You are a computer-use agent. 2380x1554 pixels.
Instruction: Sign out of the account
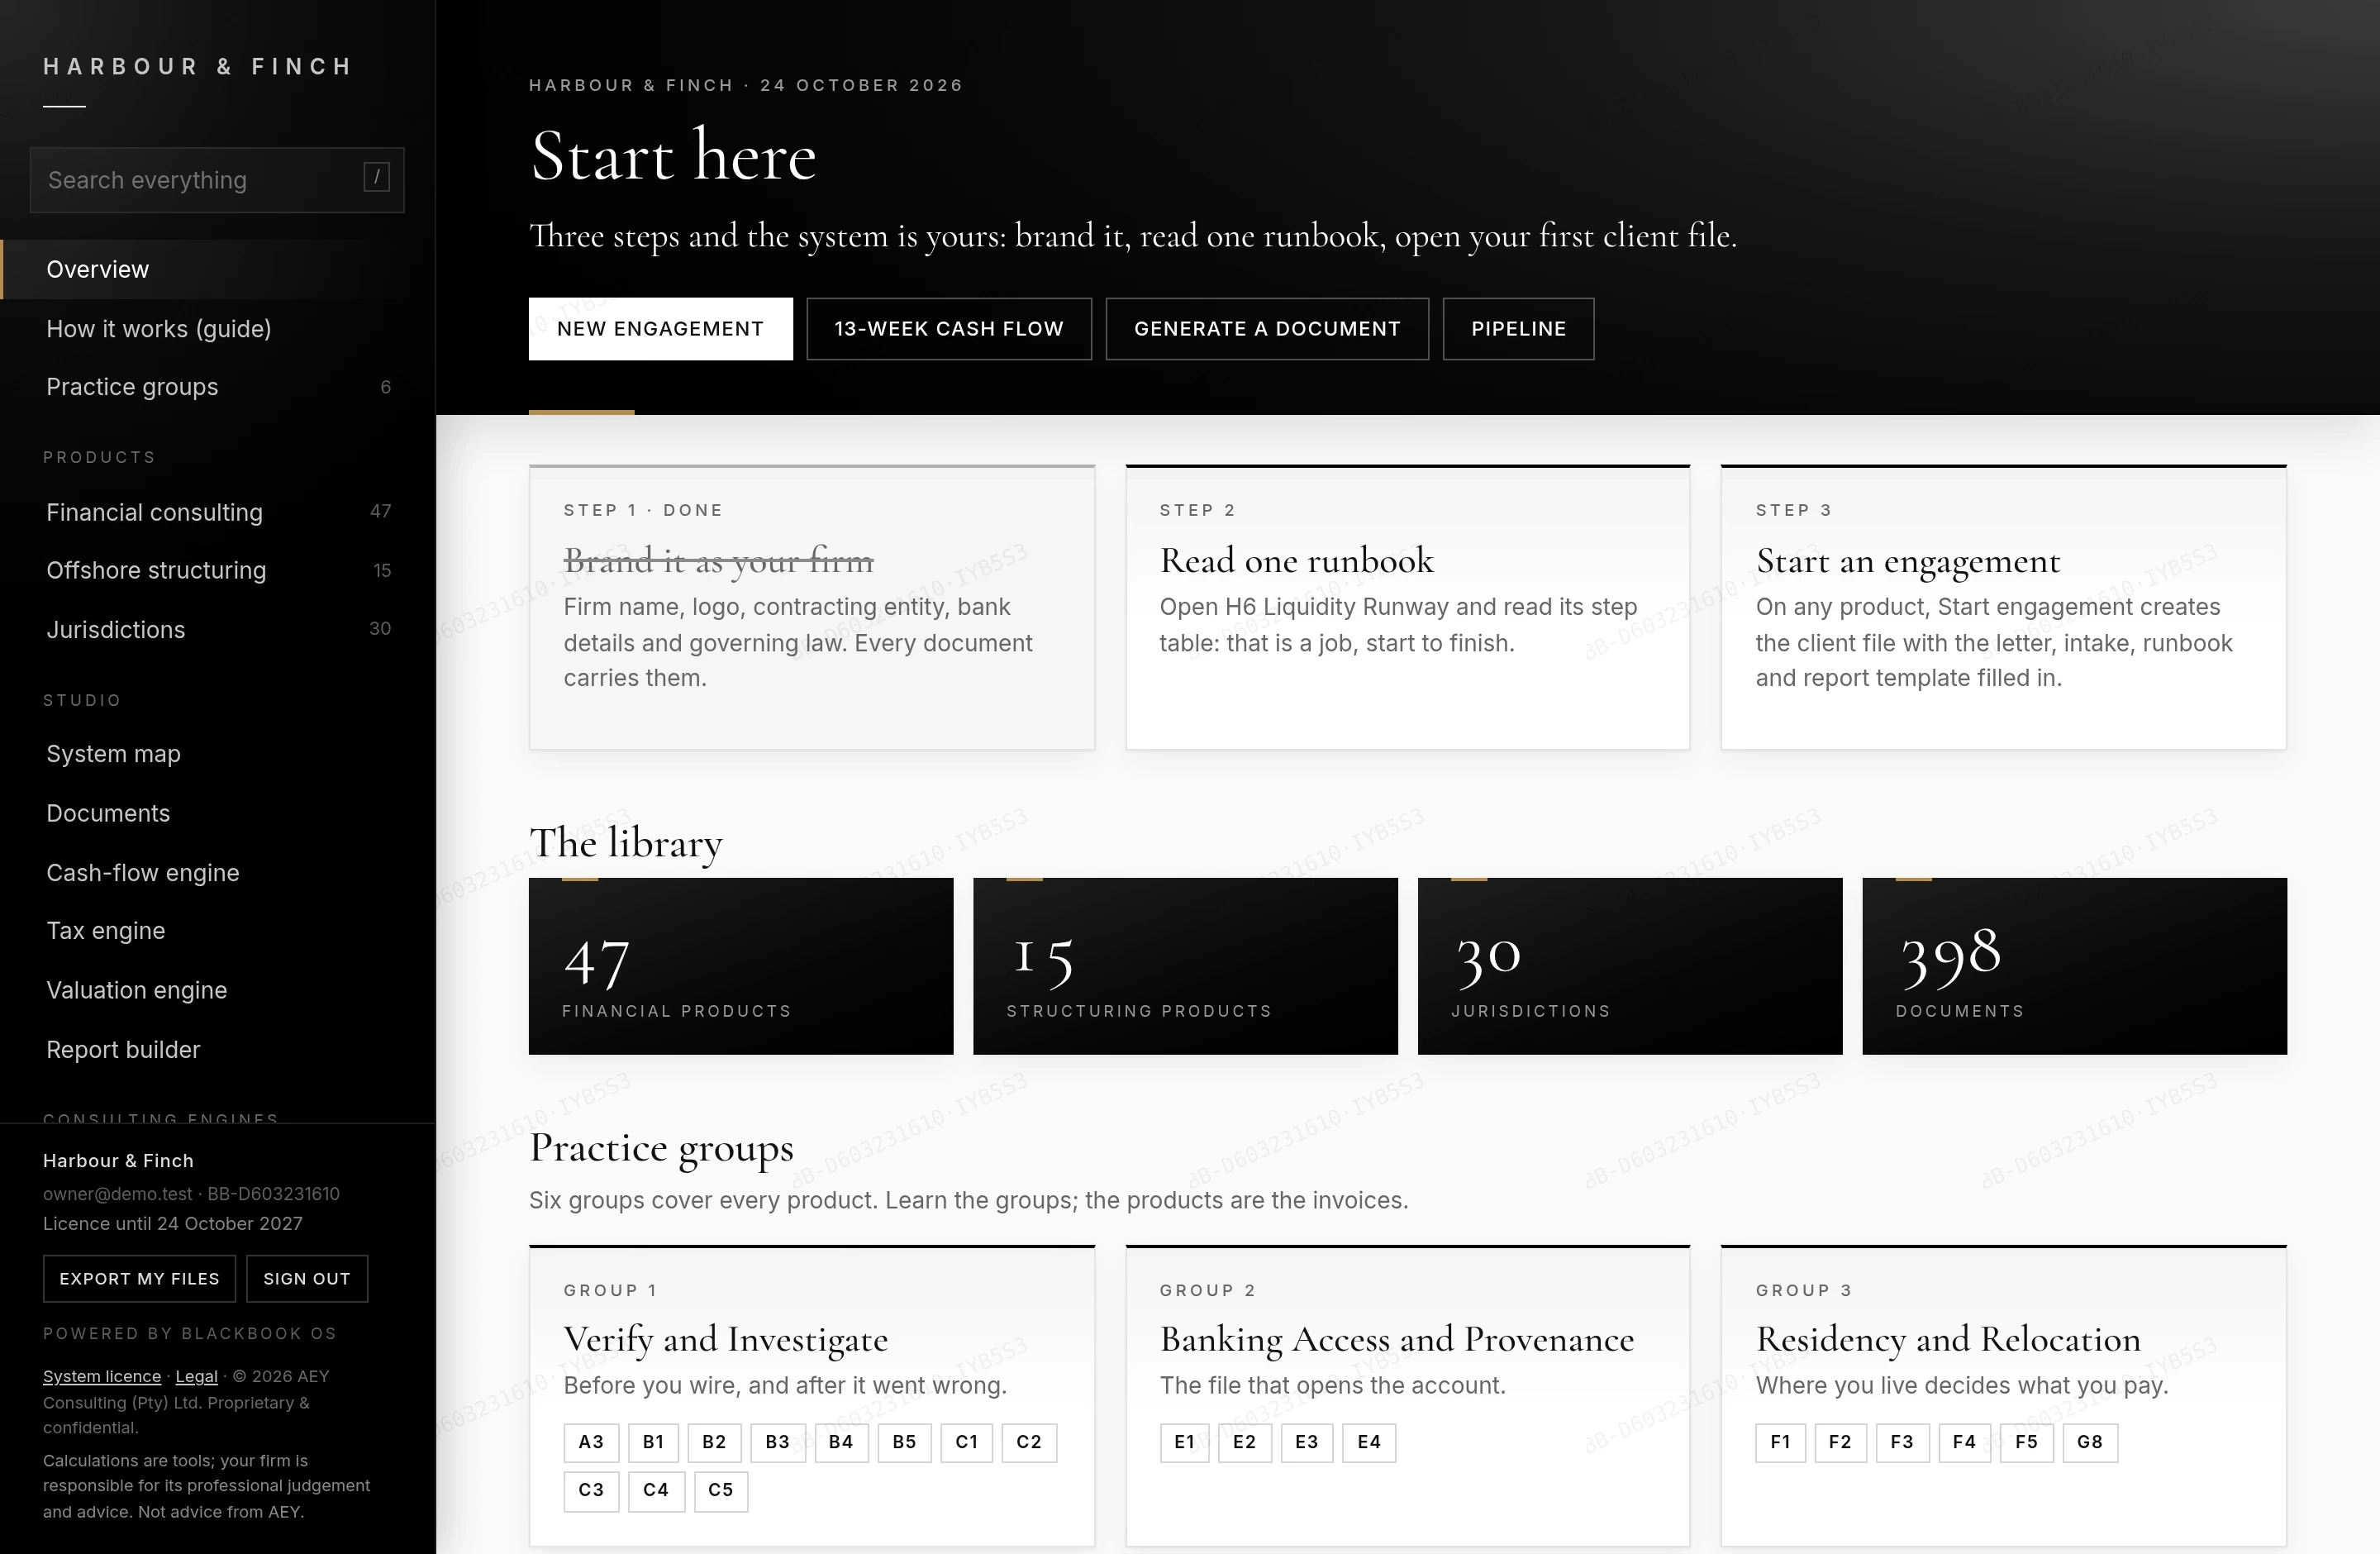307,1279
